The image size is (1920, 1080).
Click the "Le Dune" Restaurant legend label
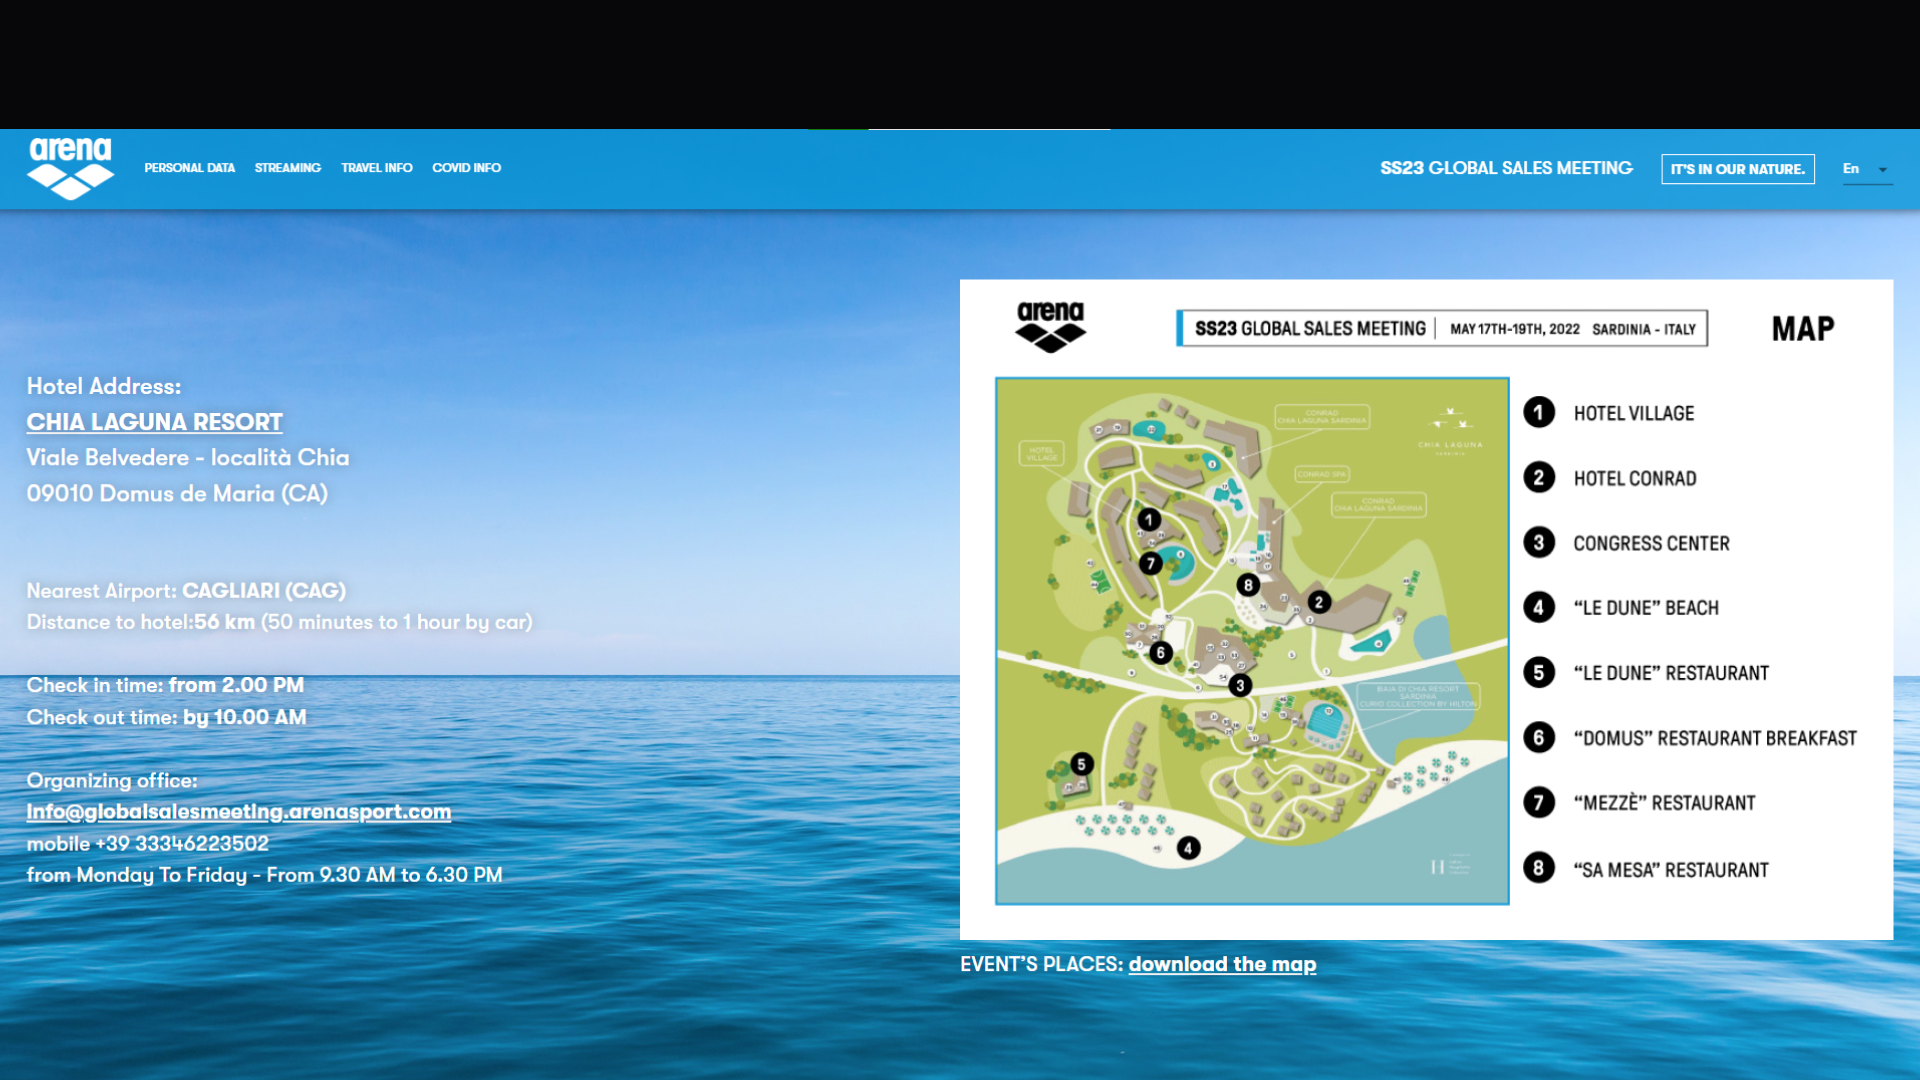(1671, 673)
